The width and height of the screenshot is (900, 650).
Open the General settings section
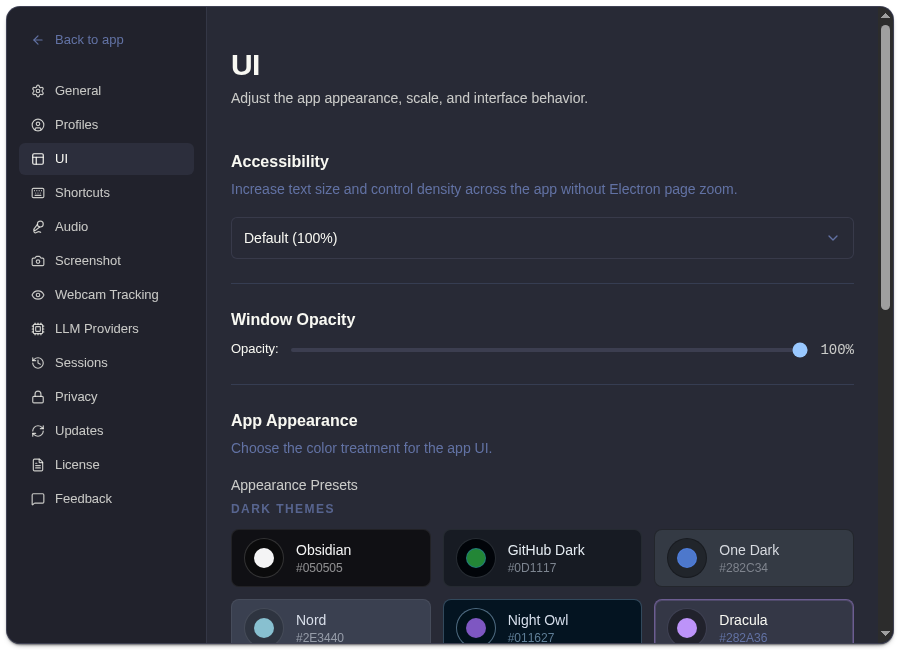(107, 91)
